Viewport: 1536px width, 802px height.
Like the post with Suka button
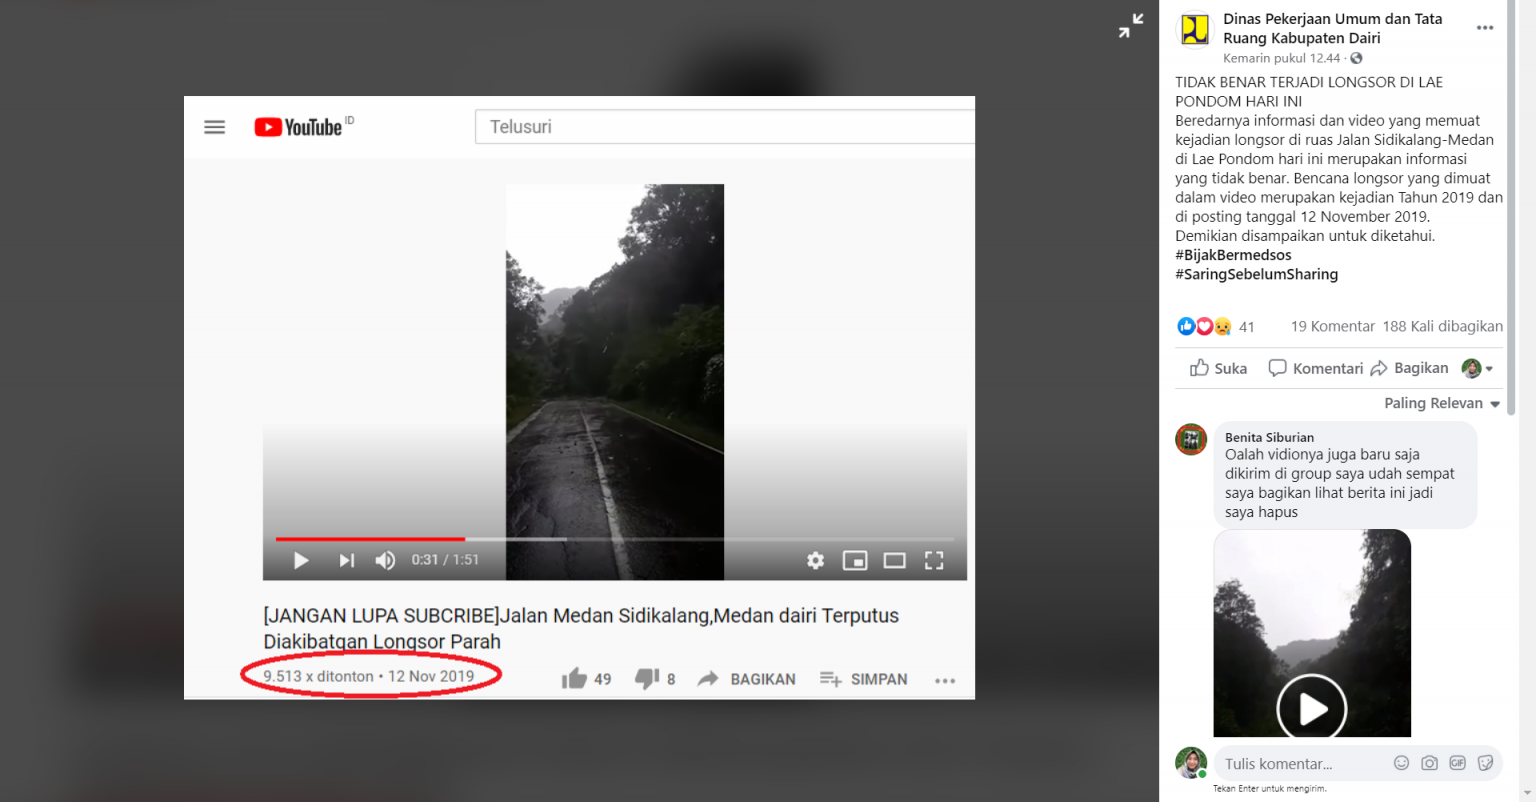pos(1218,368)
